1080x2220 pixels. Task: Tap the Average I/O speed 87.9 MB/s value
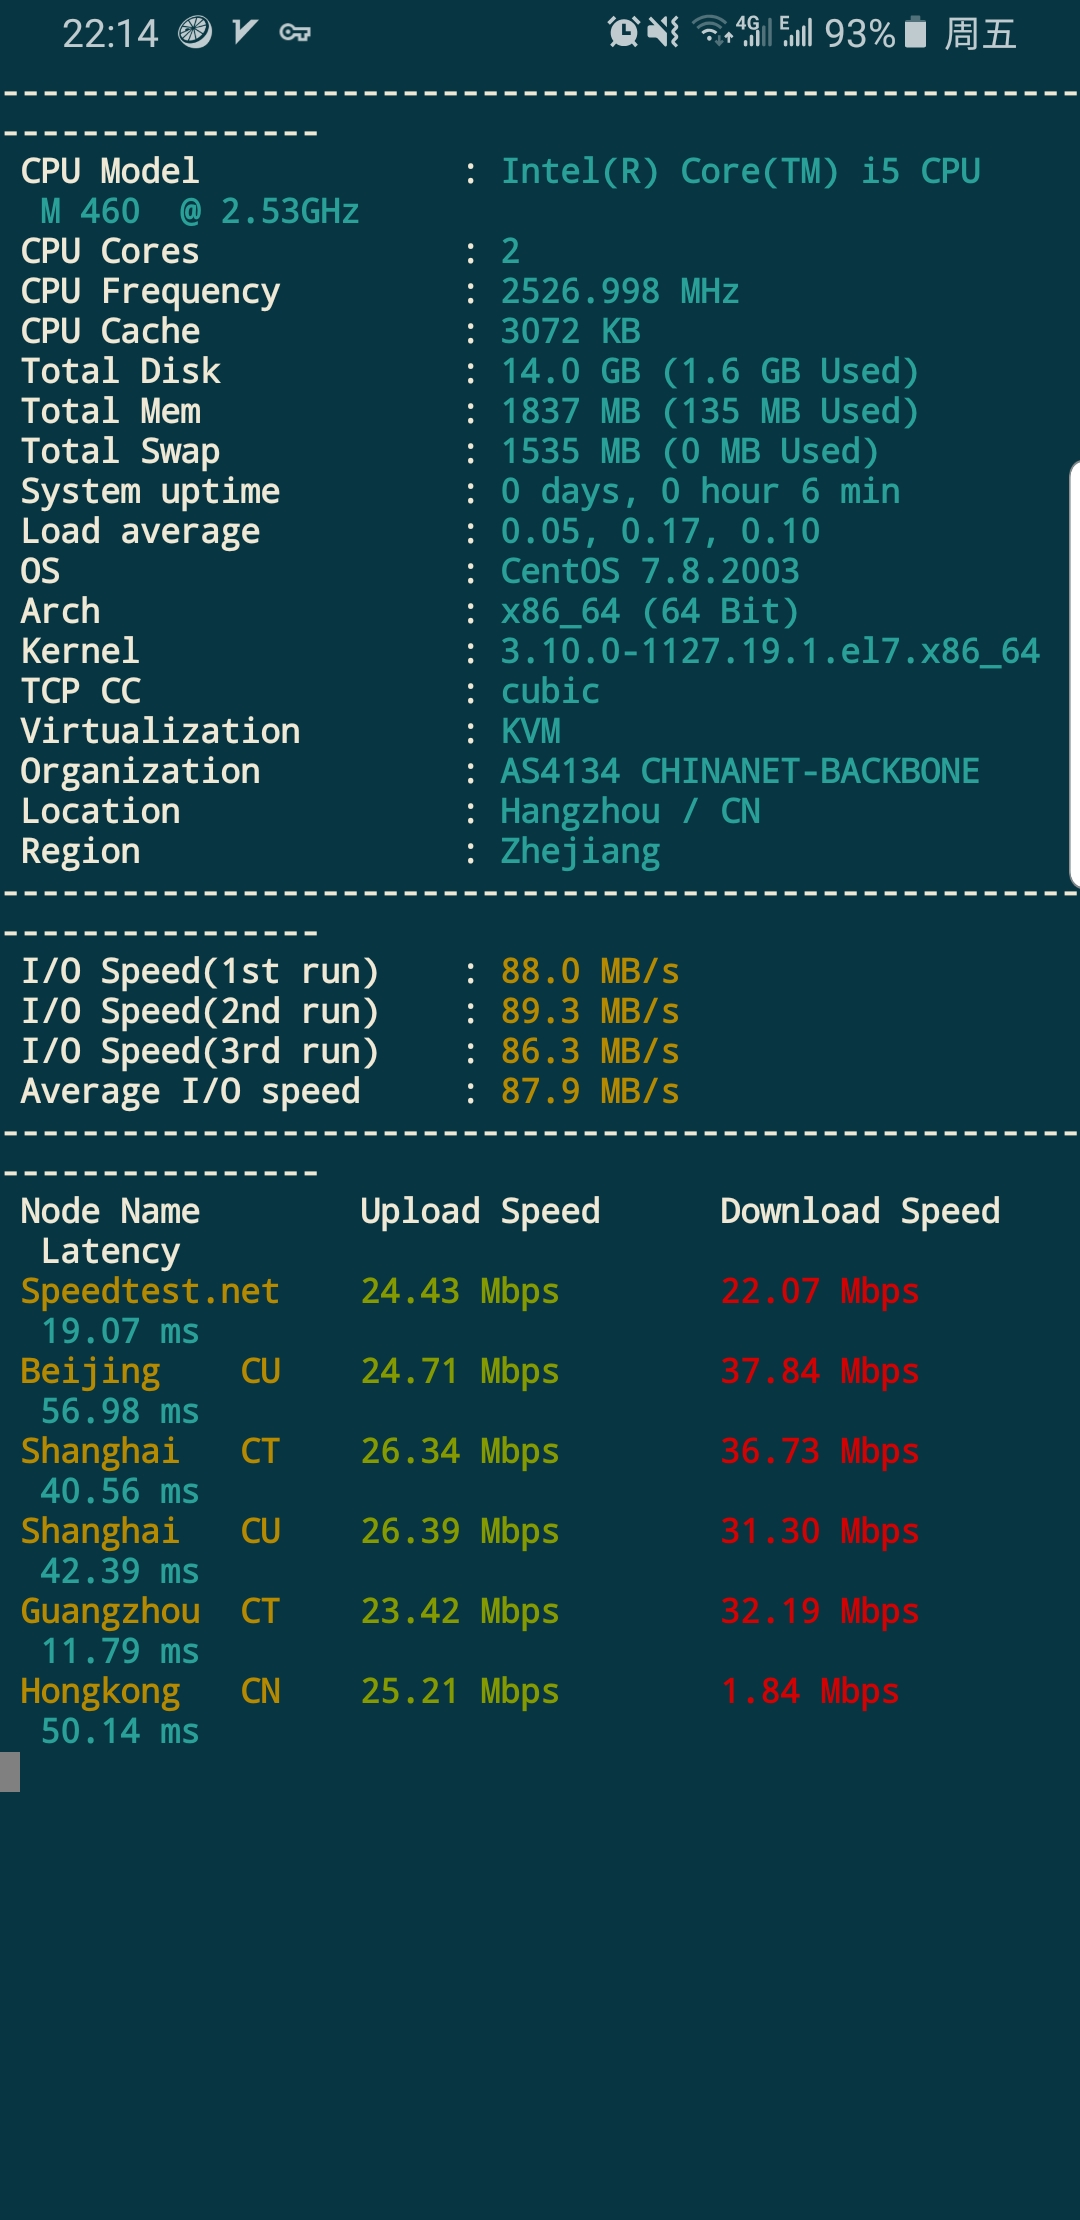[x=590, y=1091]
